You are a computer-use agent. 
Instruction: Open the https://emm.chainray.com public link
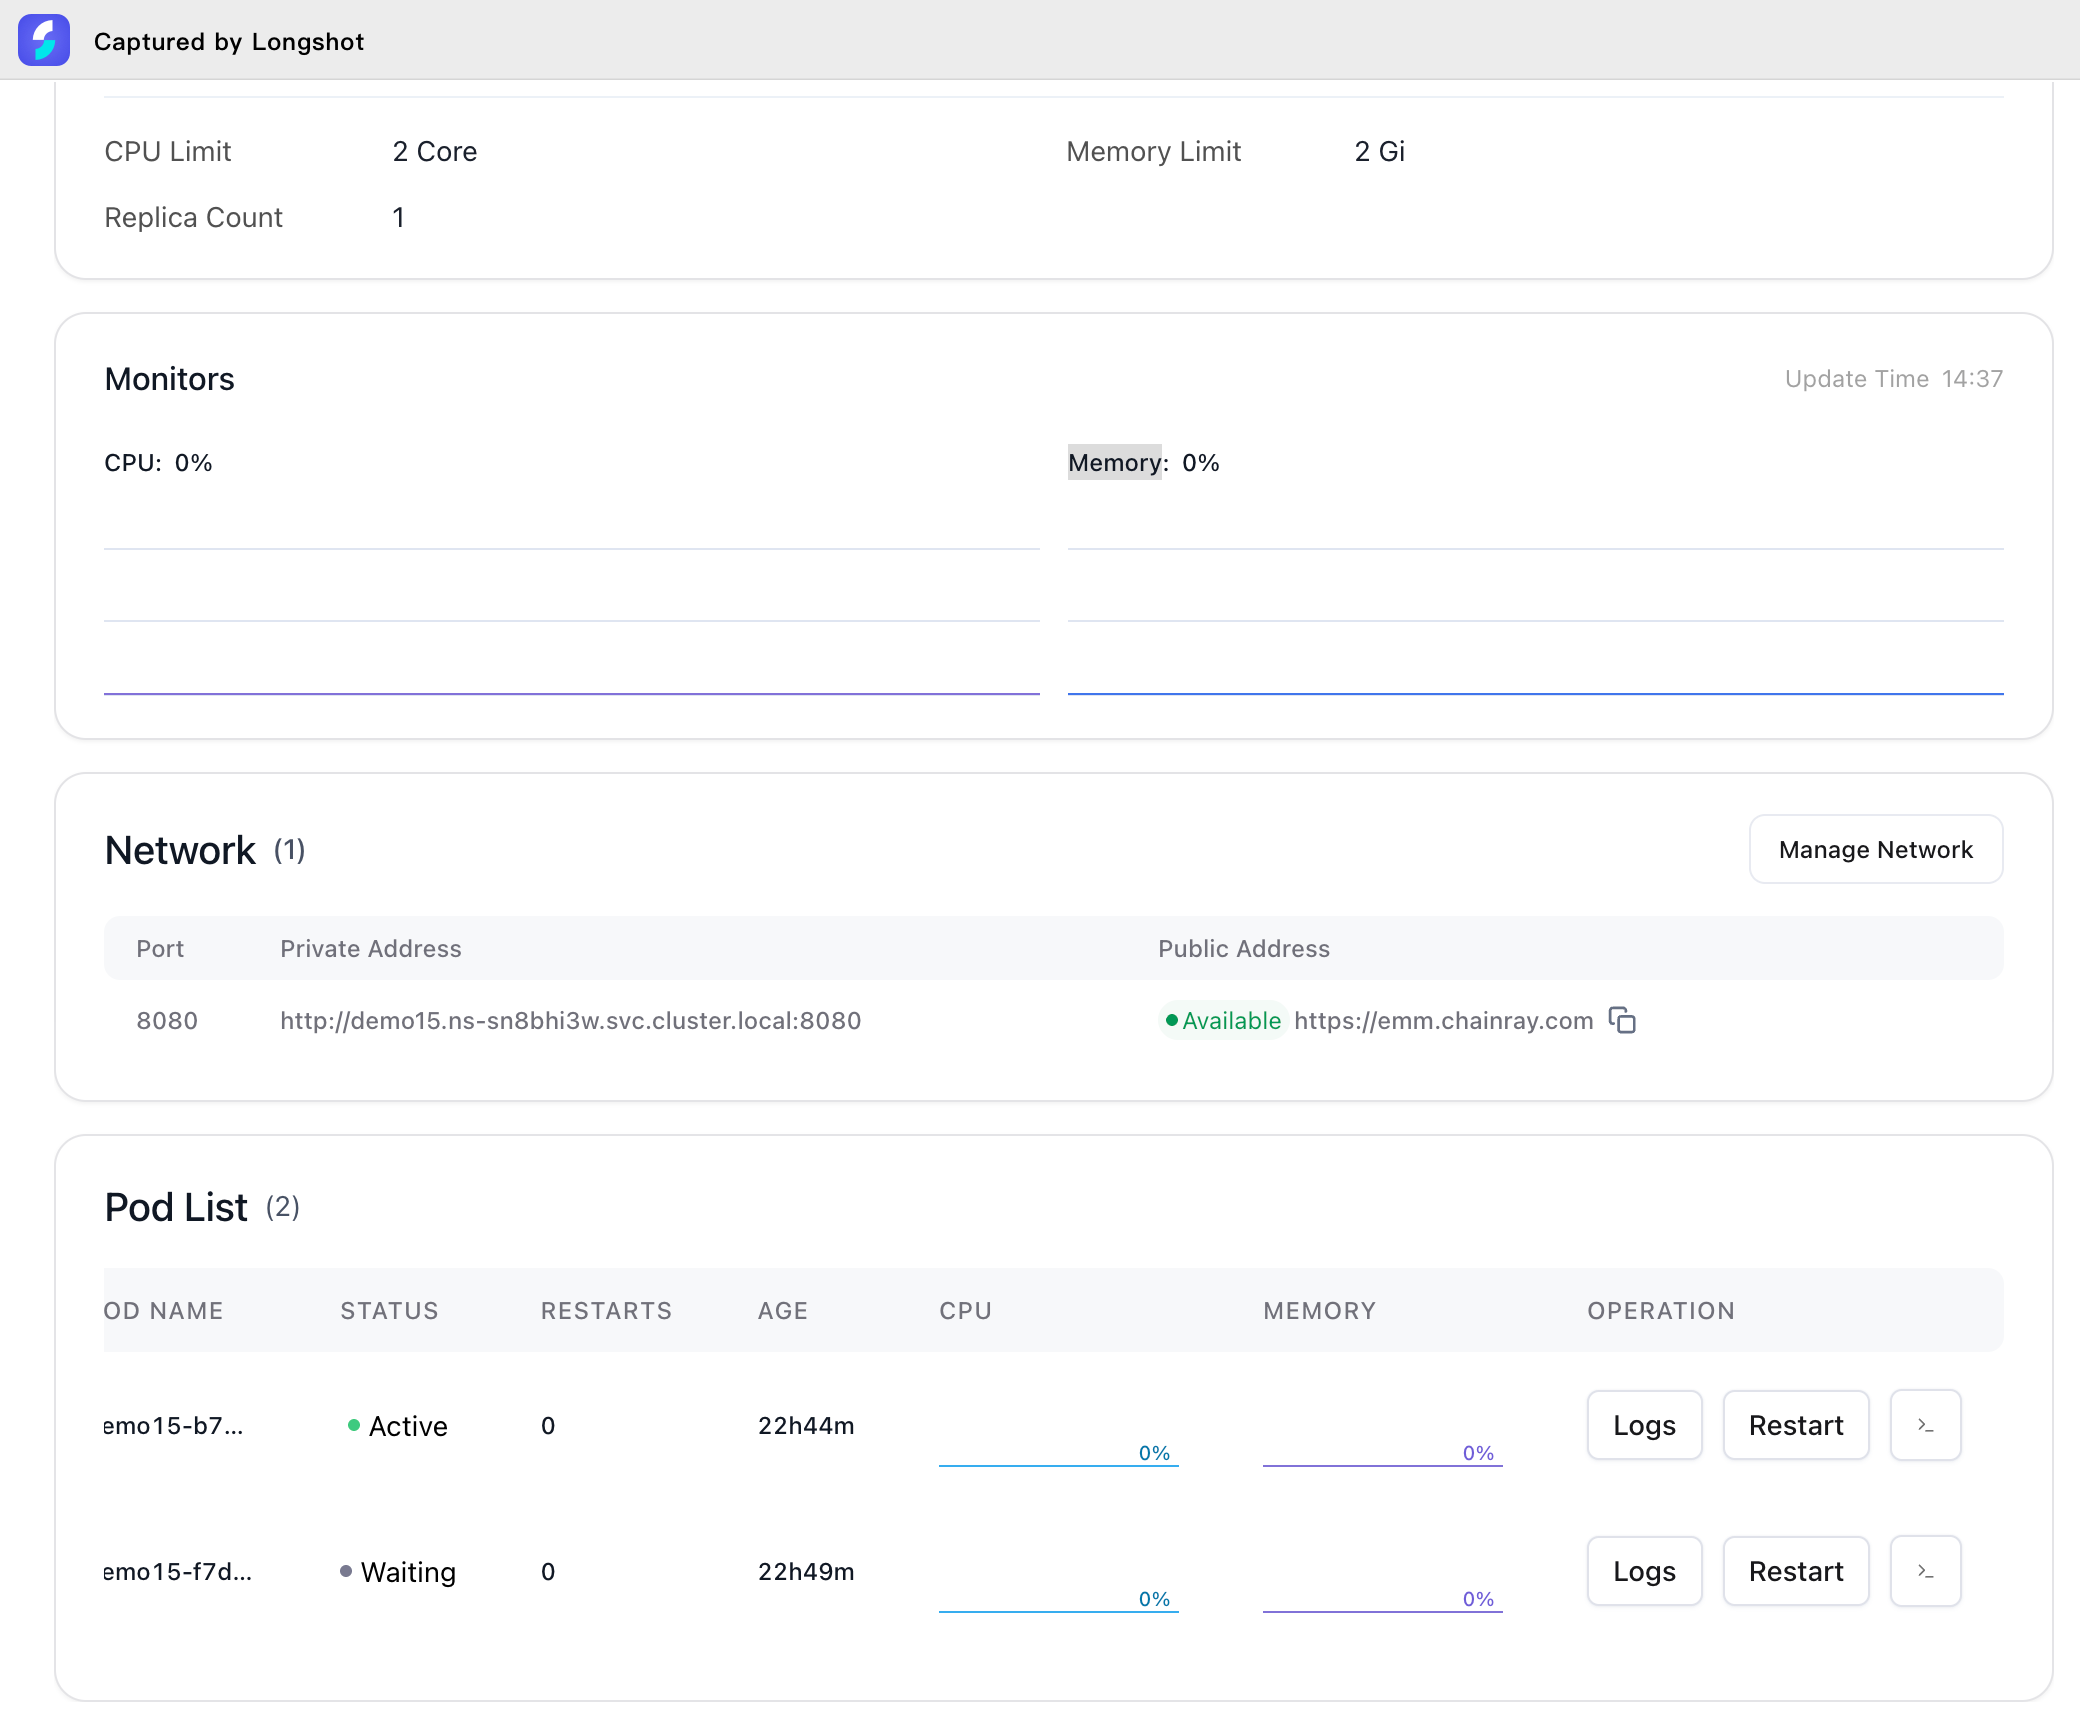coord(1443,1020)
